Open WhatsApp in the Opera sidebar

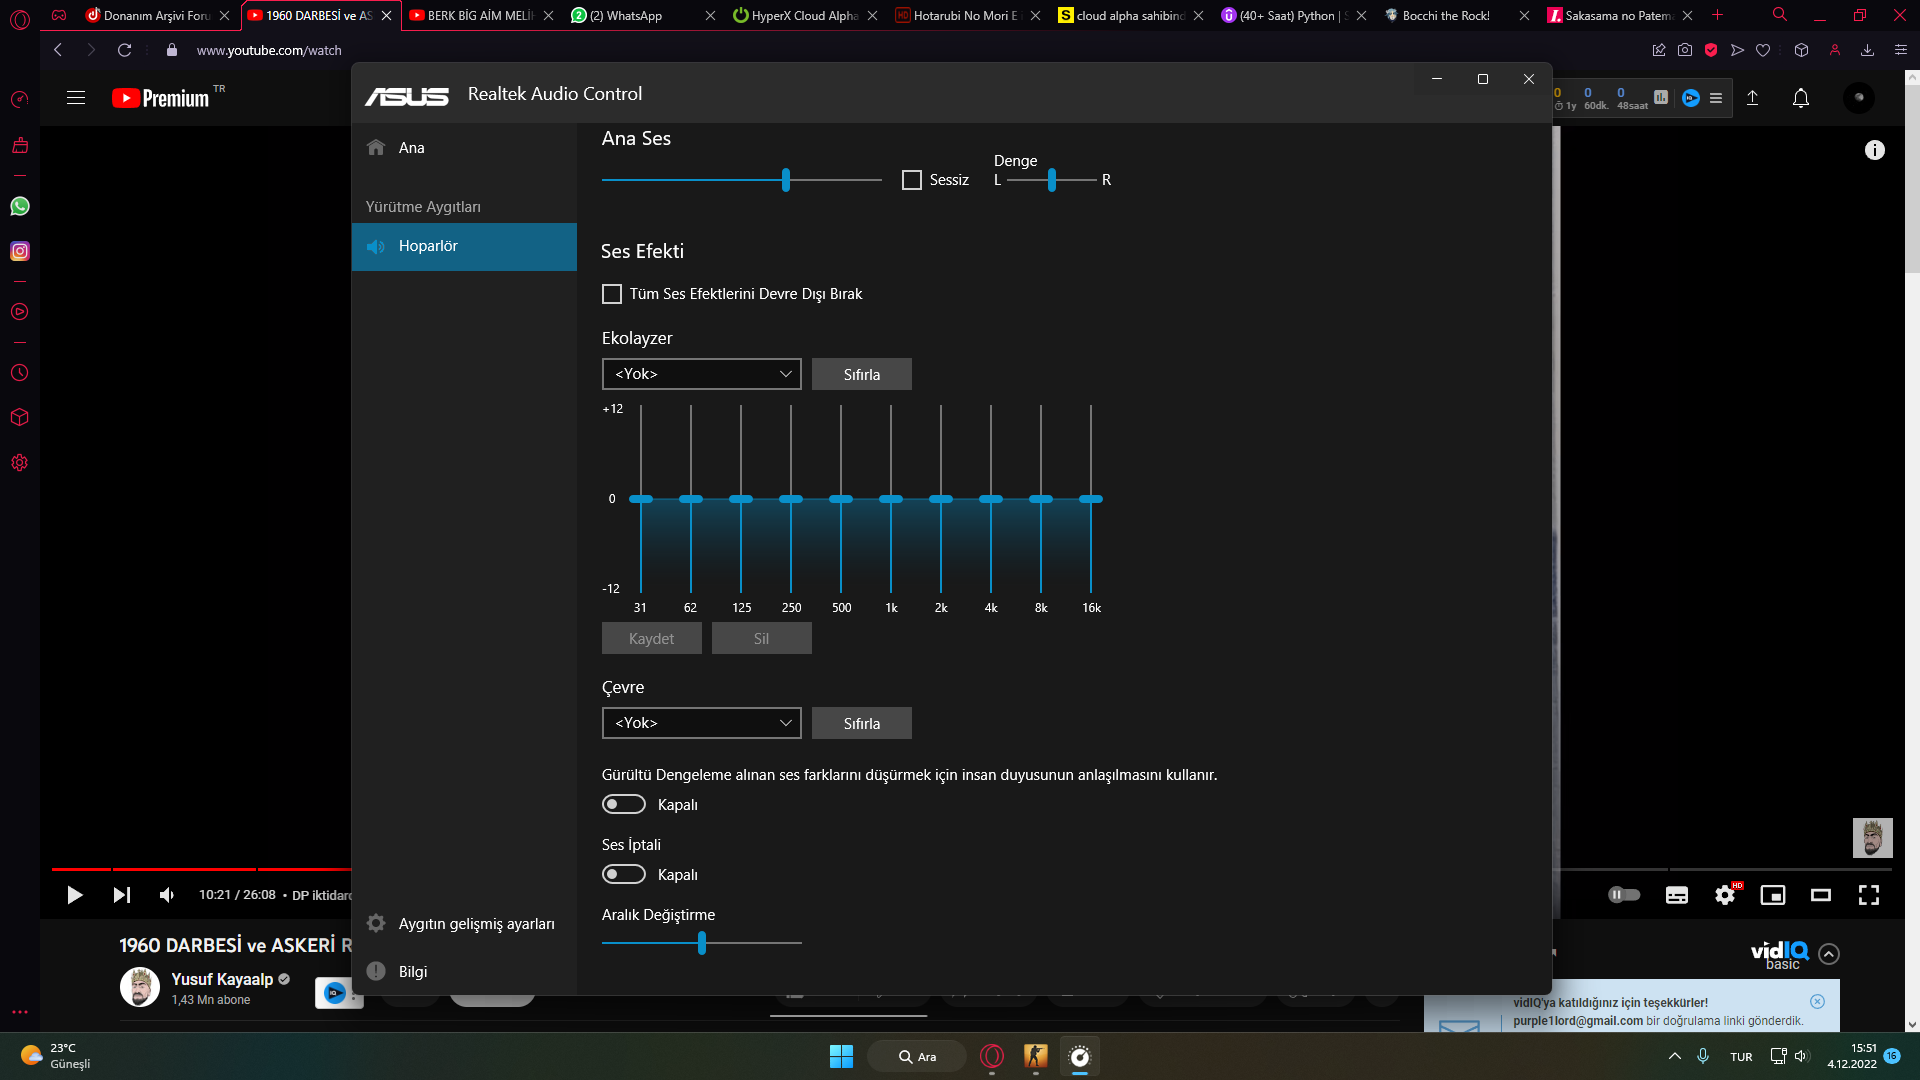coord(20,206)
